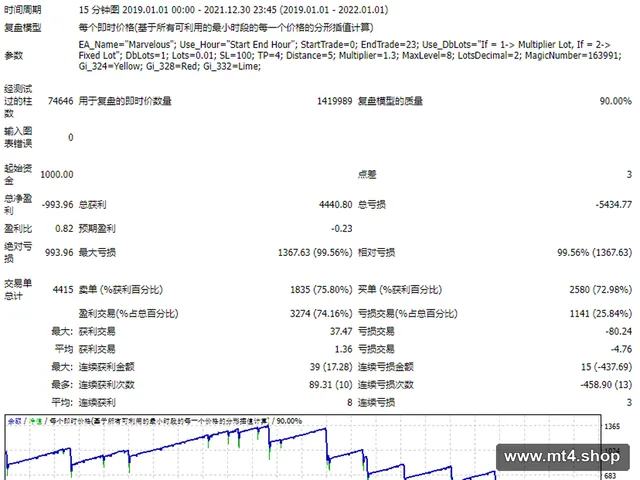Click the average profit trade value '1.36'
640x480 pixels.
pyautogui.click(x=344, y=349)
